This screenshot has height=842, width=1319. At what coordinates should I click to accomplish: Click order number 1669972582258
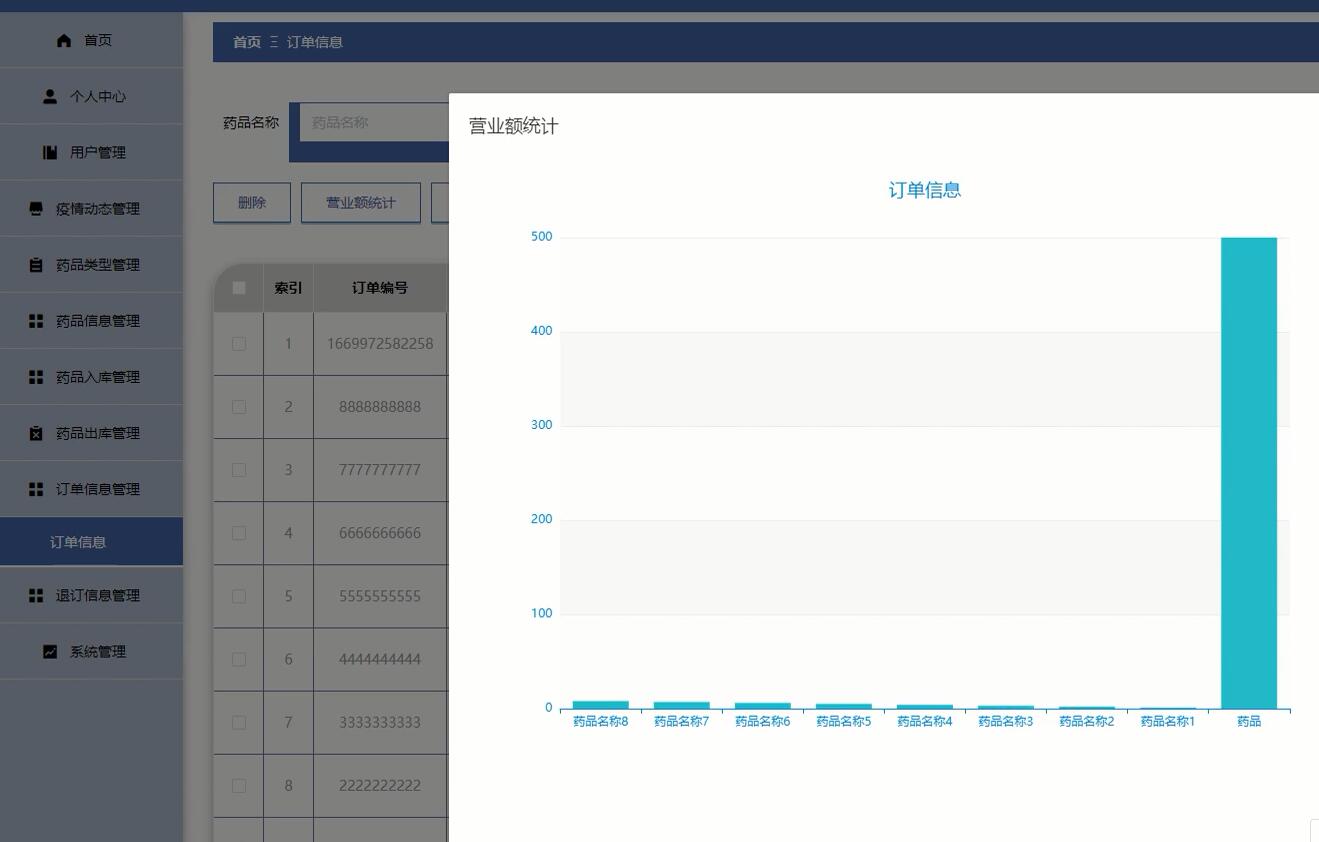point(380,344)
